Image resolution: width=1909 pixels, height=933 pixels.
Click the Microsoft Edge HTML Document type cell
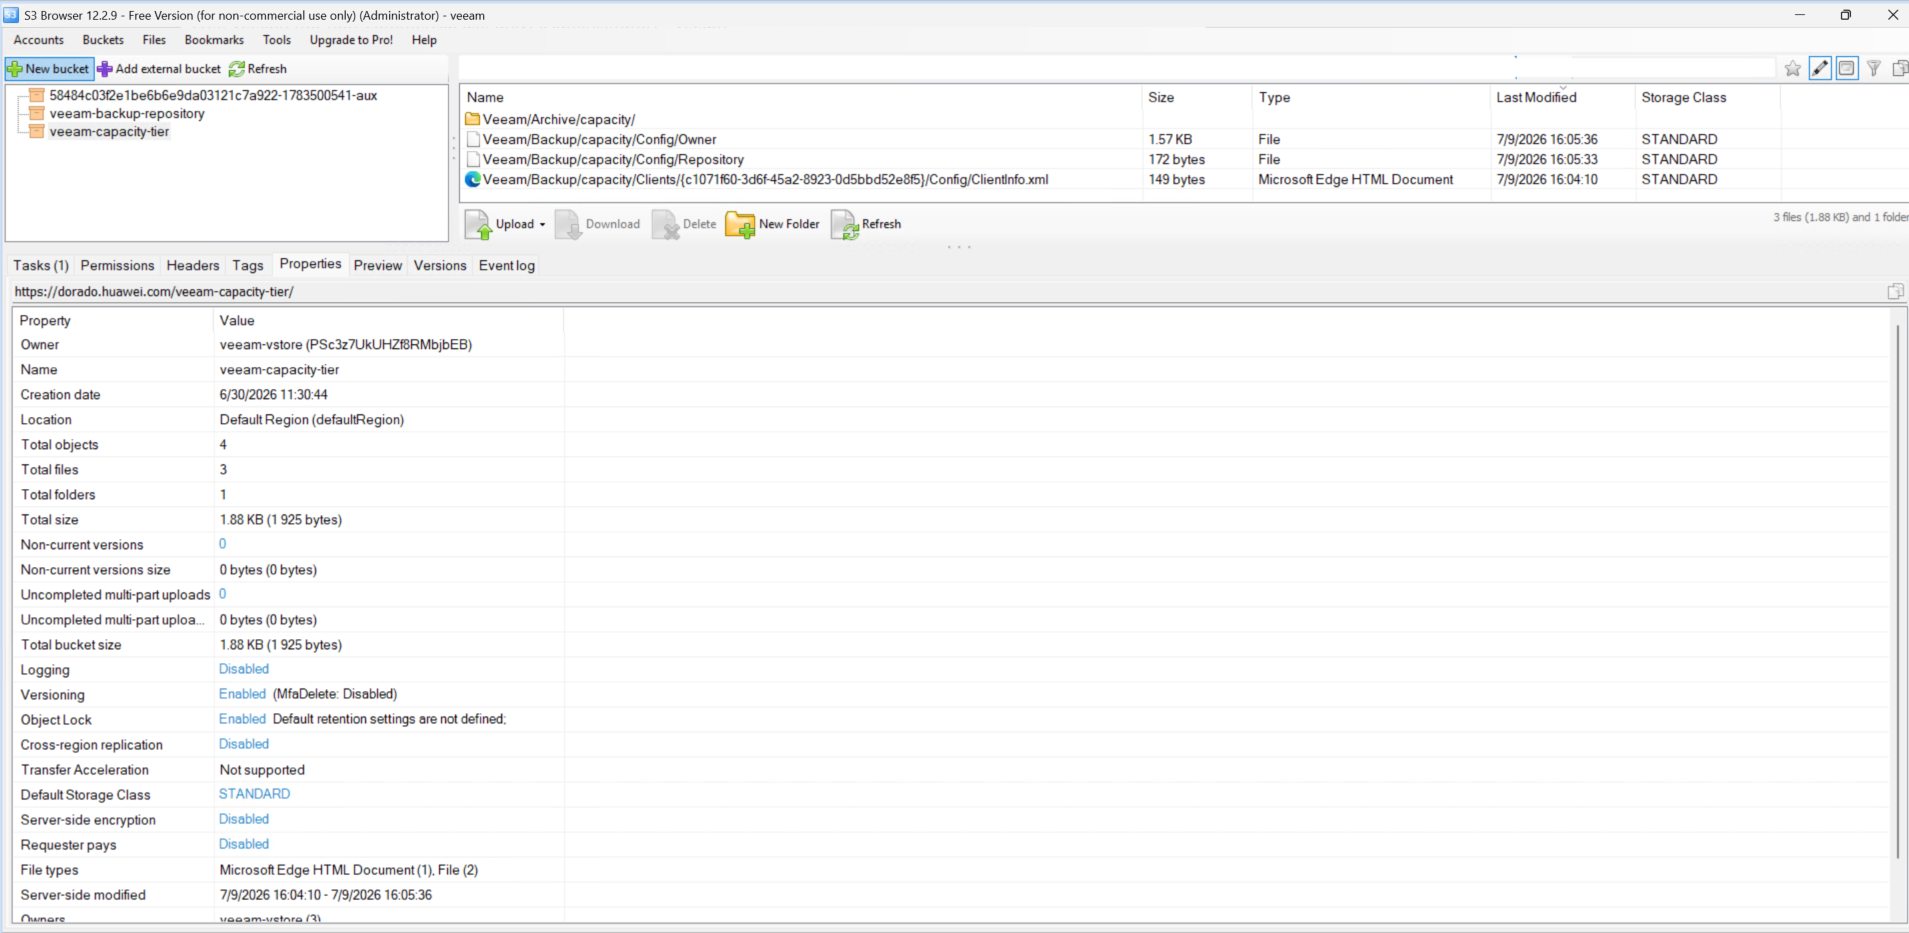(x=1356, y=179)
